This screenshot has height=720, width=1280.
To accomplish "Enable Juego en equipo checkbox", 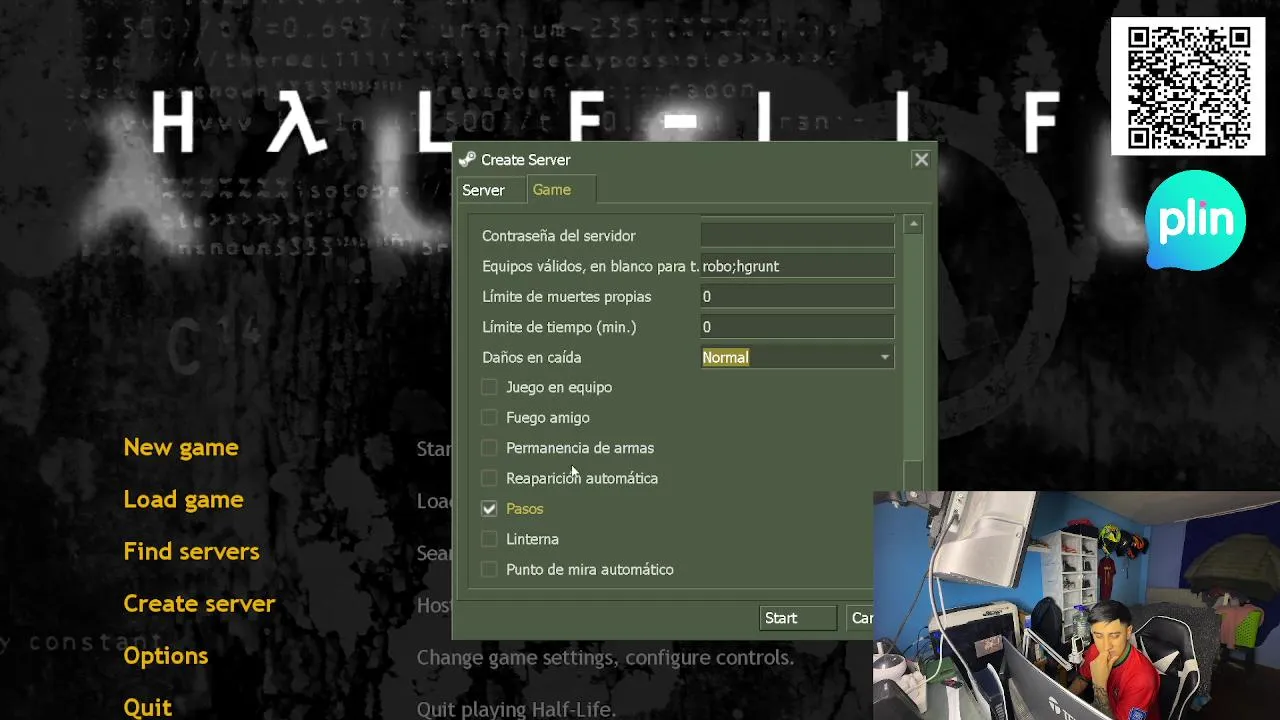I will tap(489, 387).
